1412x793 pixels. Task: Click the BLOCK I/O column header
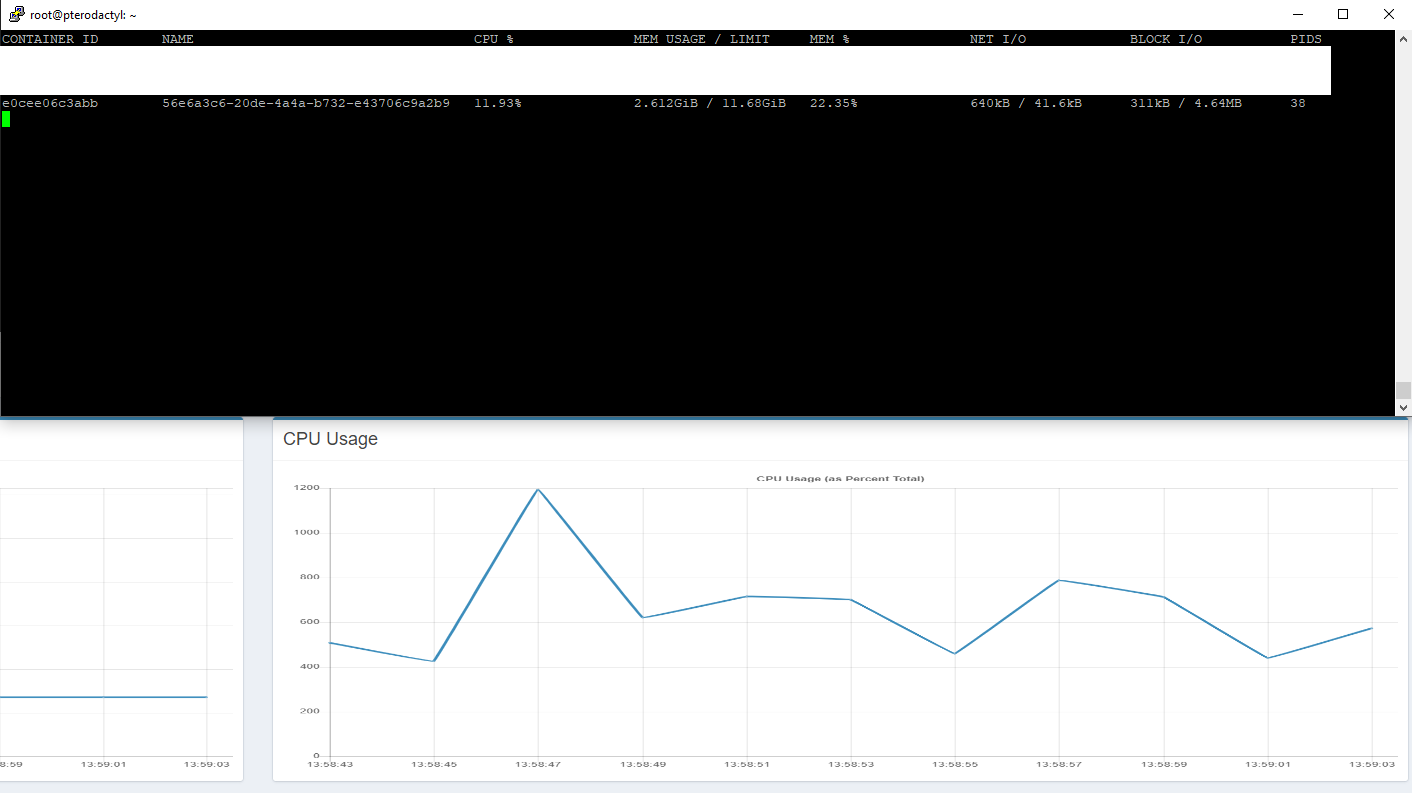coord(1166,39)
